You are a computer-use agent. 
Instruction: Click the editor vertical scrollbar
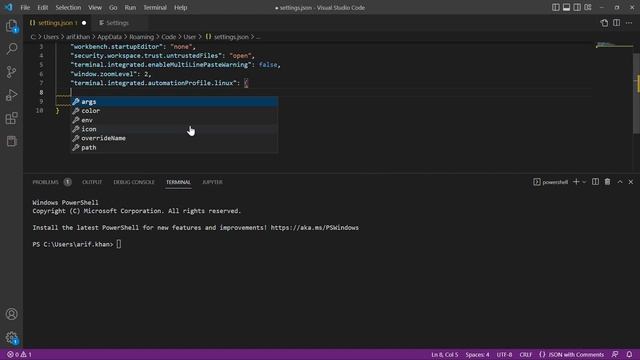click(637, 93)
